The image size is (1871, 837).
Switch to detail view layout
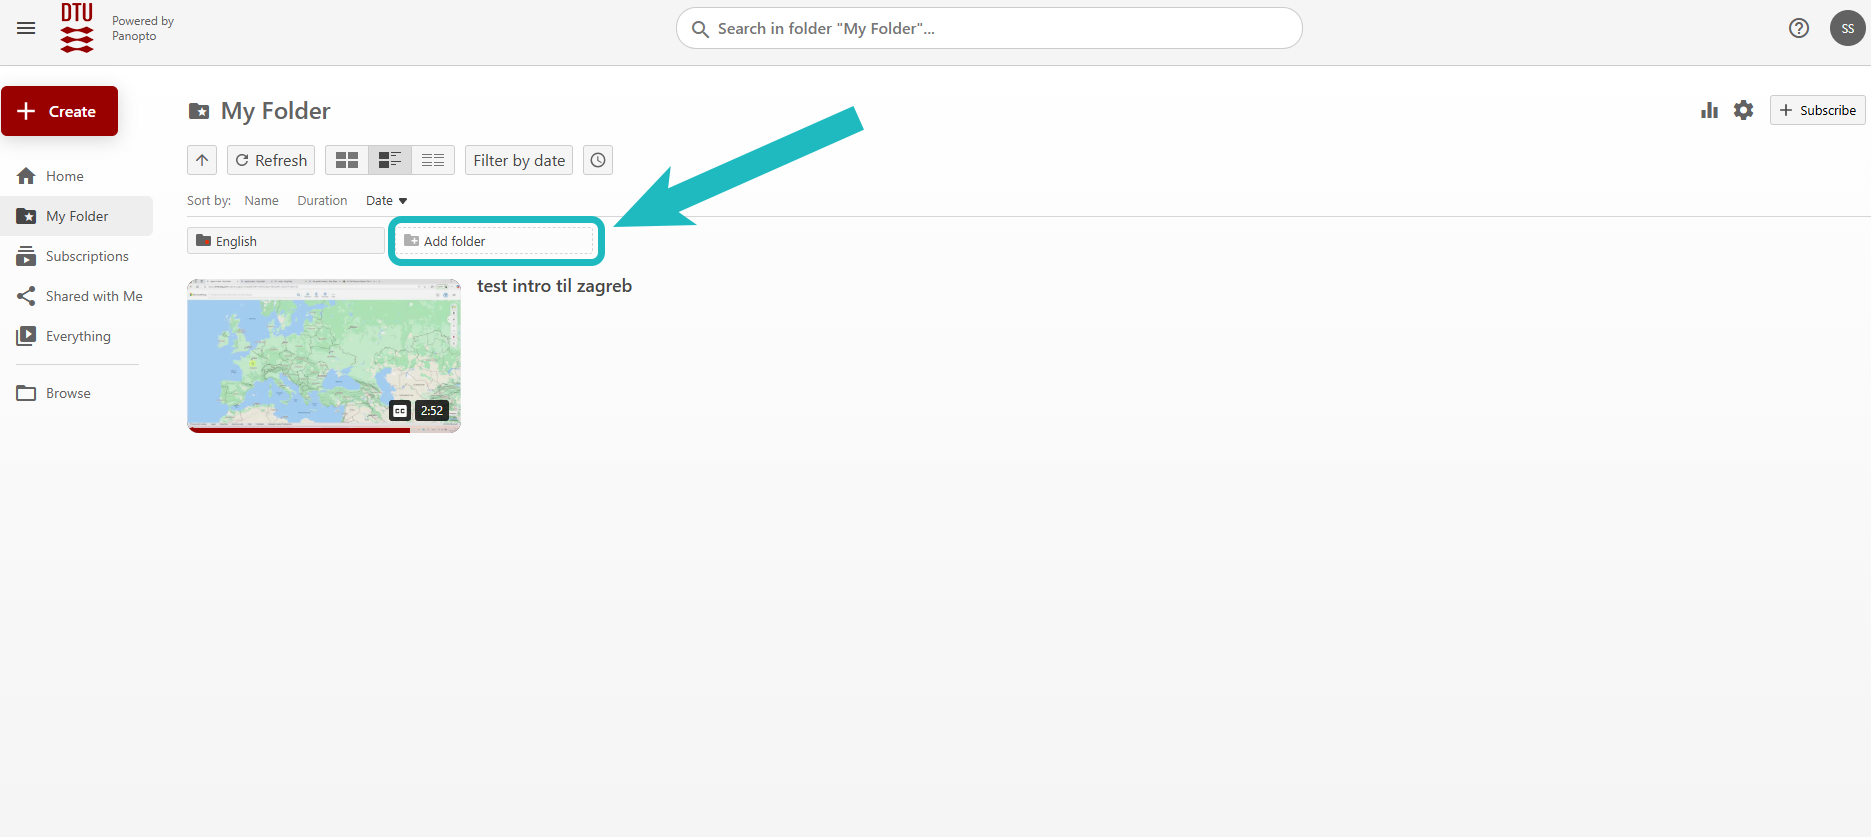390,160
